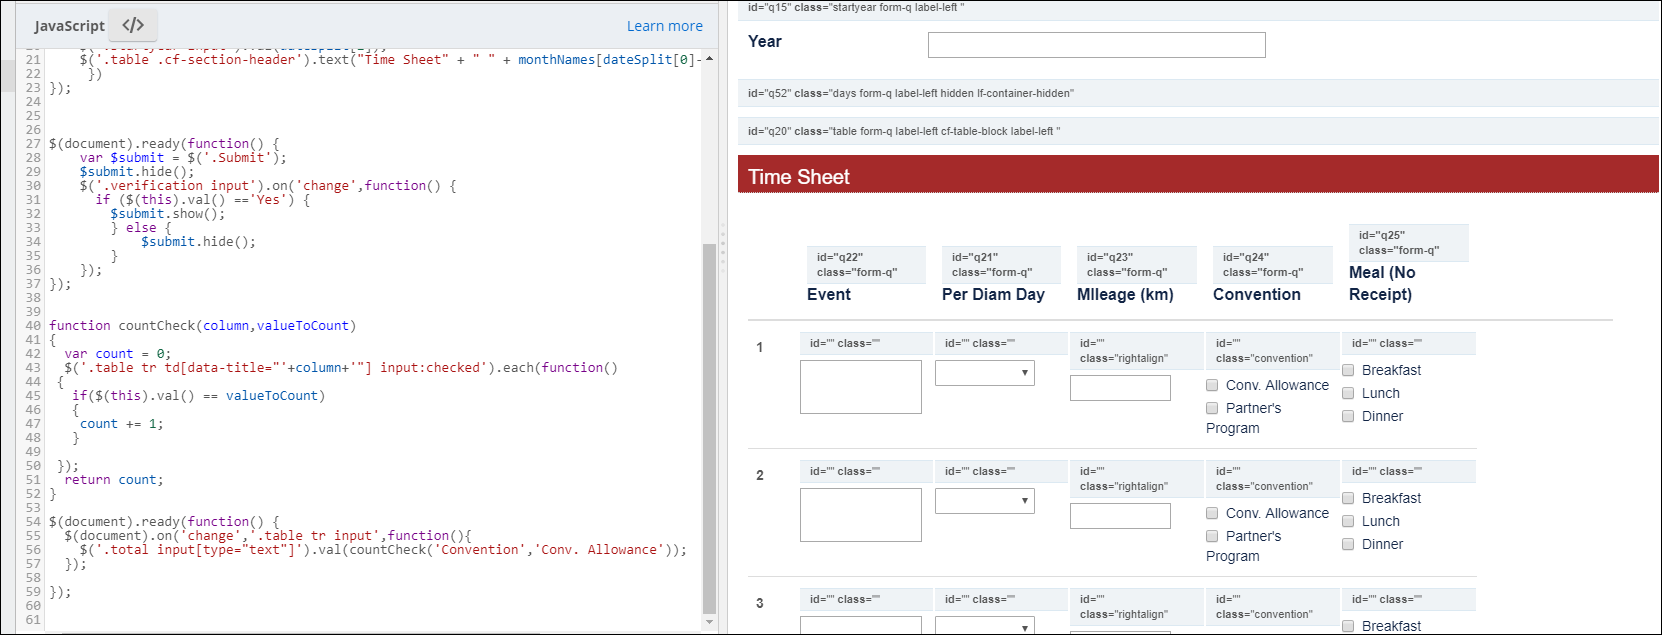Click the cf-section-header "Time Sheet" code line
This screenshot has width=1662, height=635.
[391, 60]
